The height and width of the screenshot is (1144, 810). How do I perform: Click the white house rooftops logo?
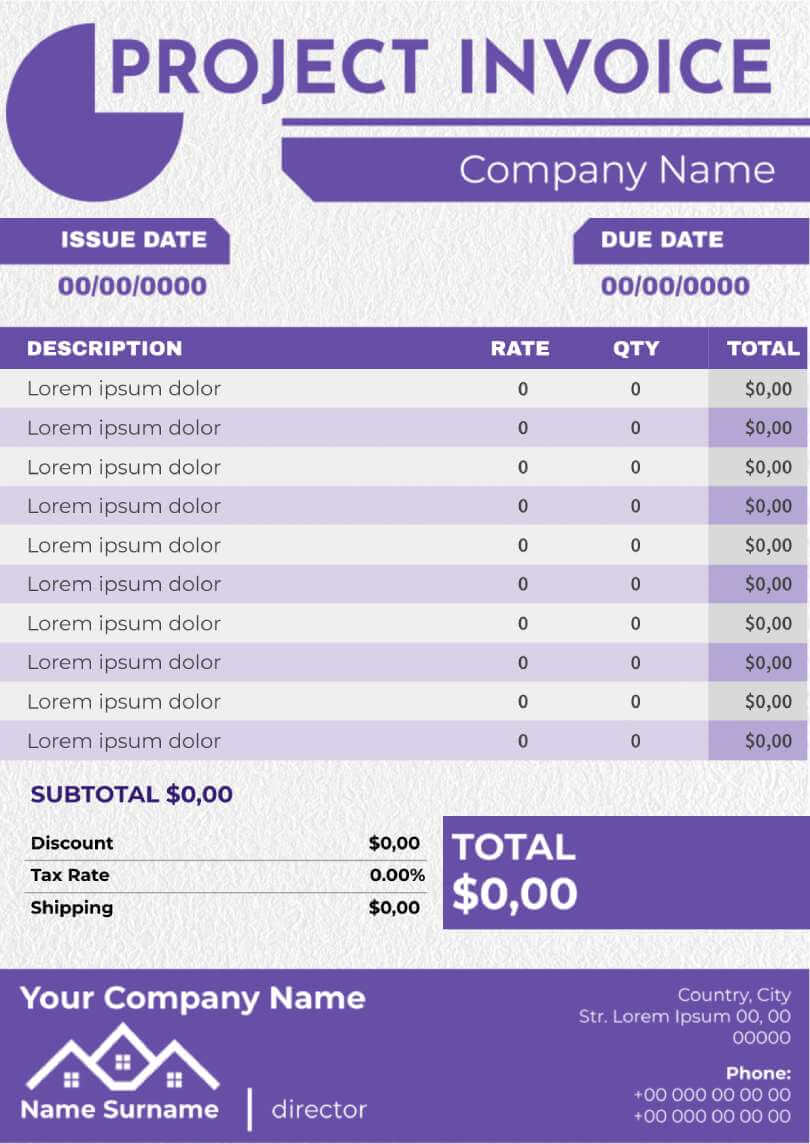point(122,1059)
